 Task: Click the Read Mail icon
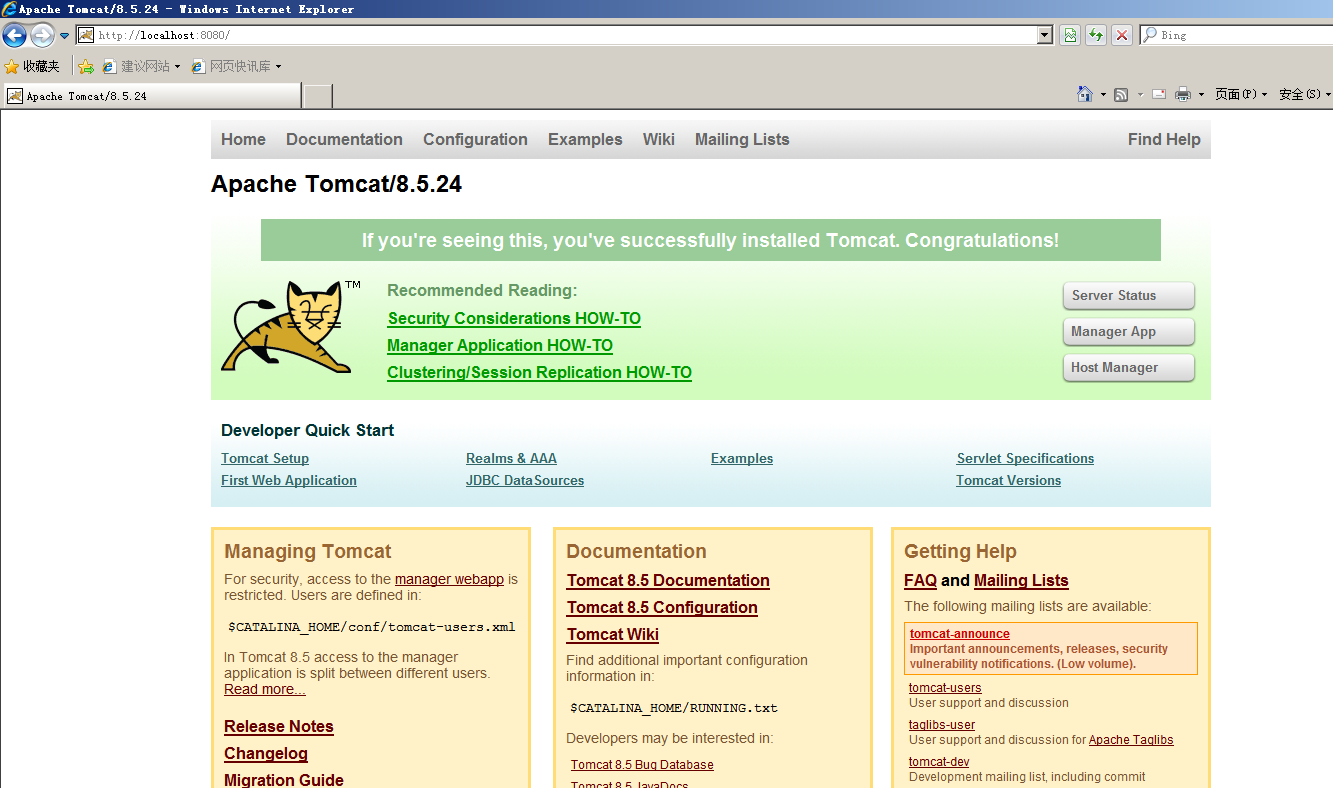click(x=1158, y=94)
